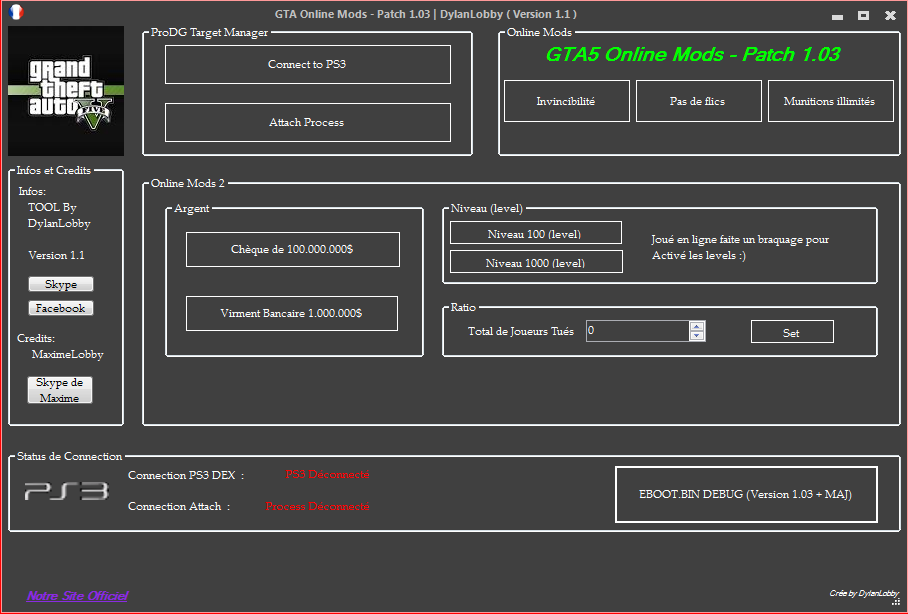Open the Notre Site Officiel link
Screen dimensions: 908x614
[x=77, y=596]
